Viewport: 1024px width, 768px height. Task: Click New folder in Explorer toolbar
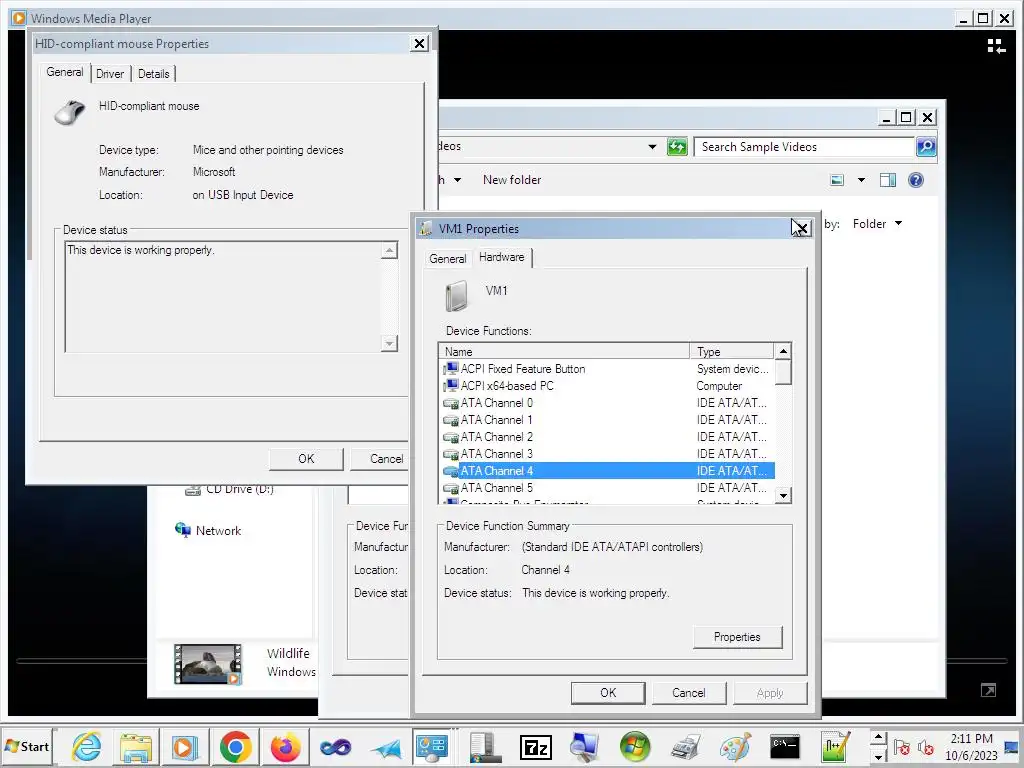[512, 180]
